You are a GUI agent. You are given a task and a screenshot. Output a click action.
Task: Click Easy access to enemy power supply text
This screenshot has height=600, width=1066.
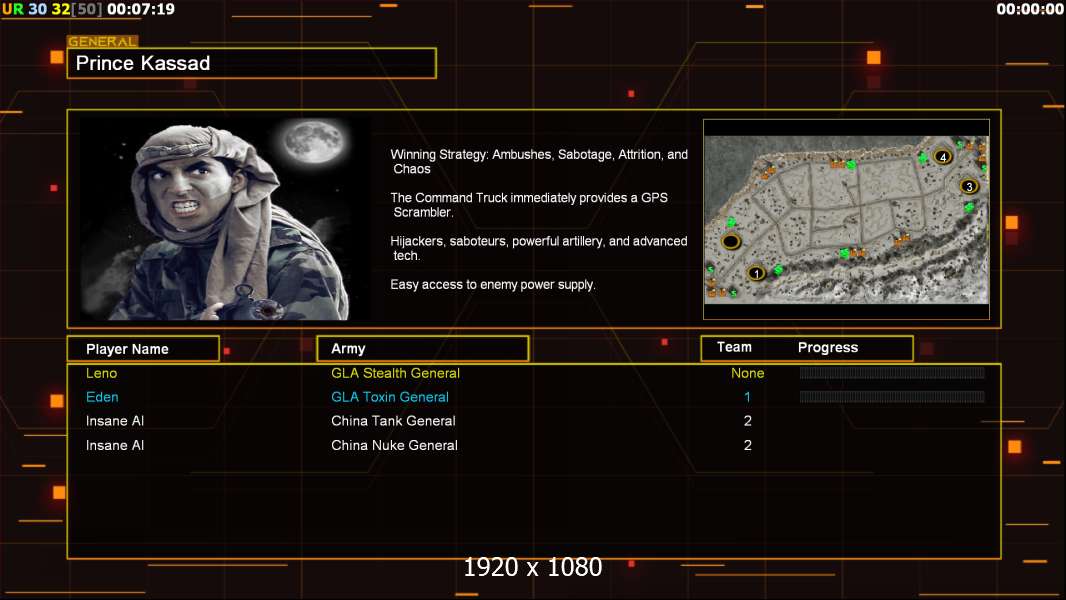(x=493, y=285)
